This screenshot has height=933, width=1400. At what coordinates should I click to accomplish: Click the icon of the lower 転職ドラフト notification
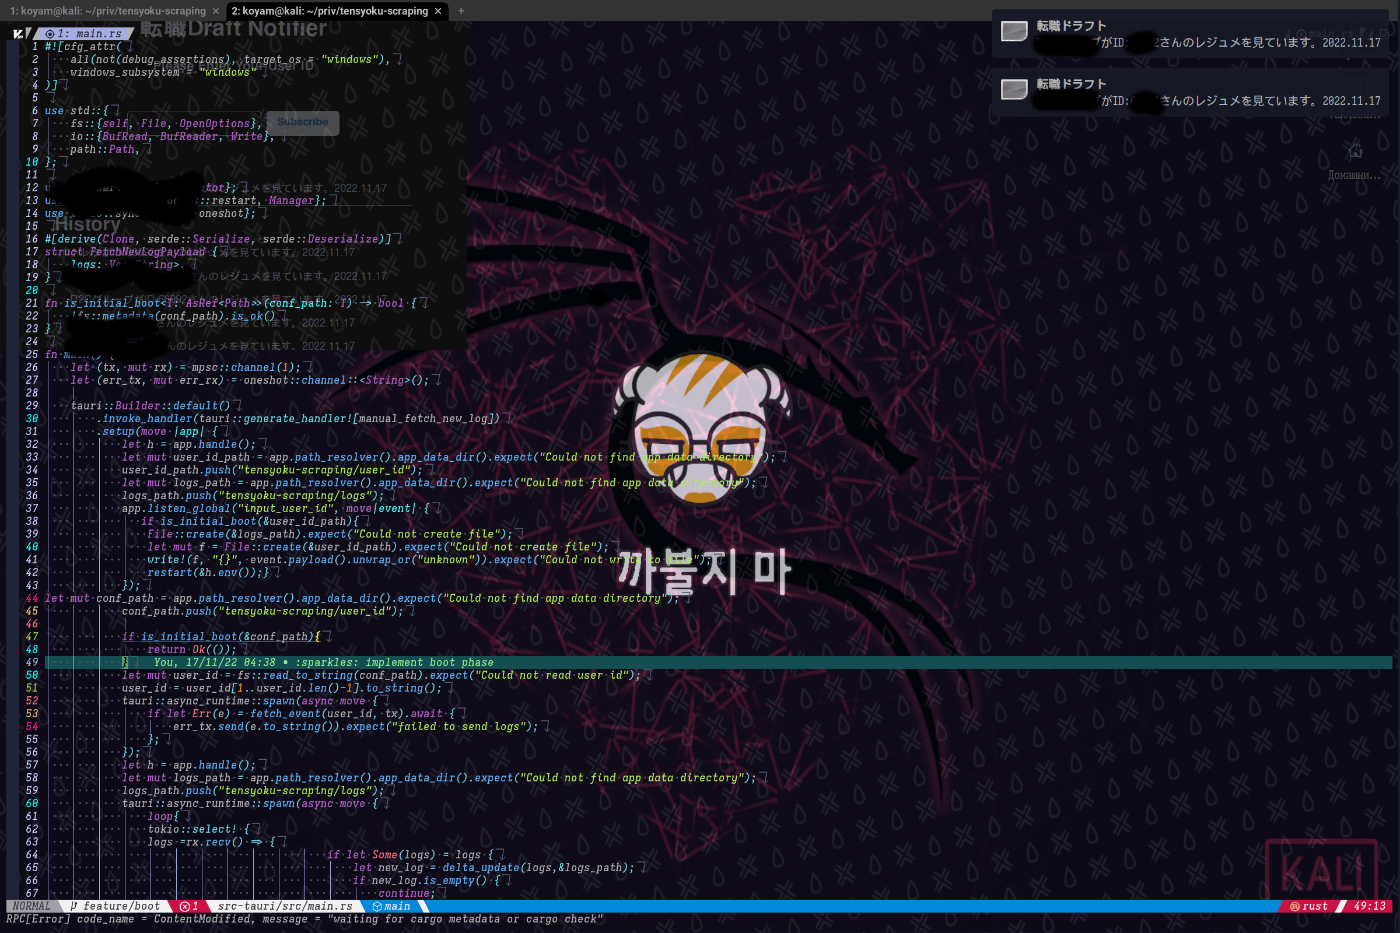[x=1015, y=90]
